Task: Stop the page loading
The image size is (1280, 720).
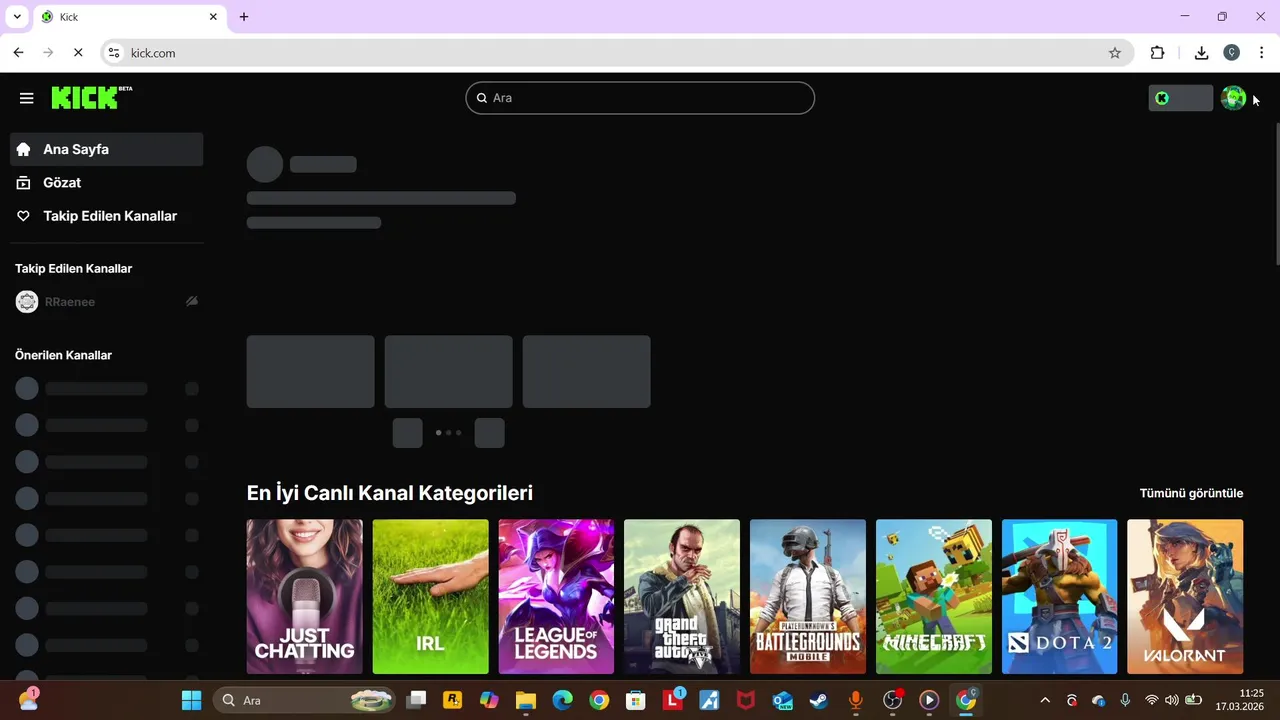Action: [78, 53]
